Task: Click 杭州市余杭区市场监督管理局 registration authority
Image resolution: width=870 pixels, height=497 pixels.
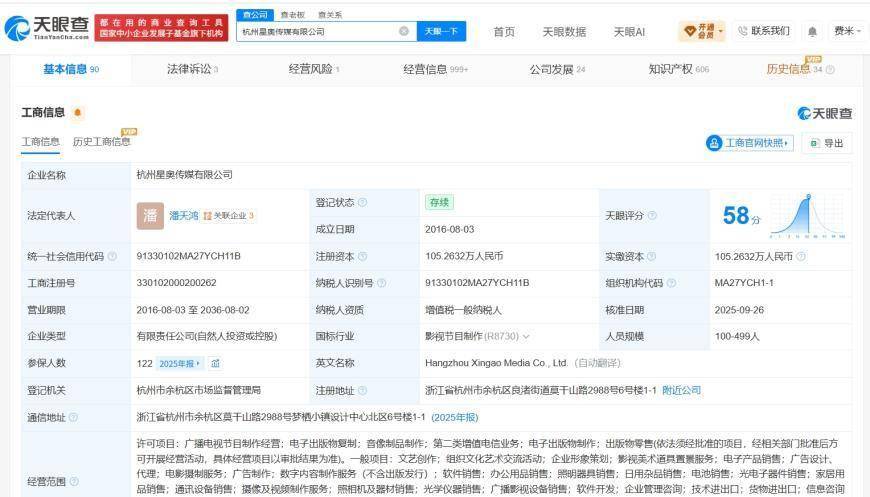Action: click(x=199, y=390)
